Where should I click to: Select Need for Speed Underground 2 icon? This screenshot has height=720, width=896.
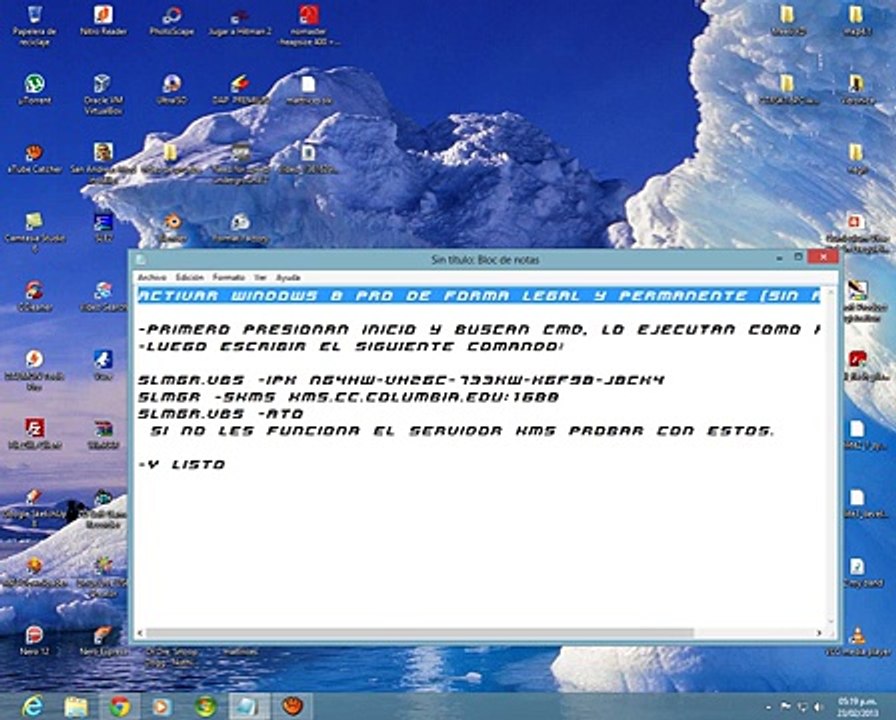click(240, 163)
